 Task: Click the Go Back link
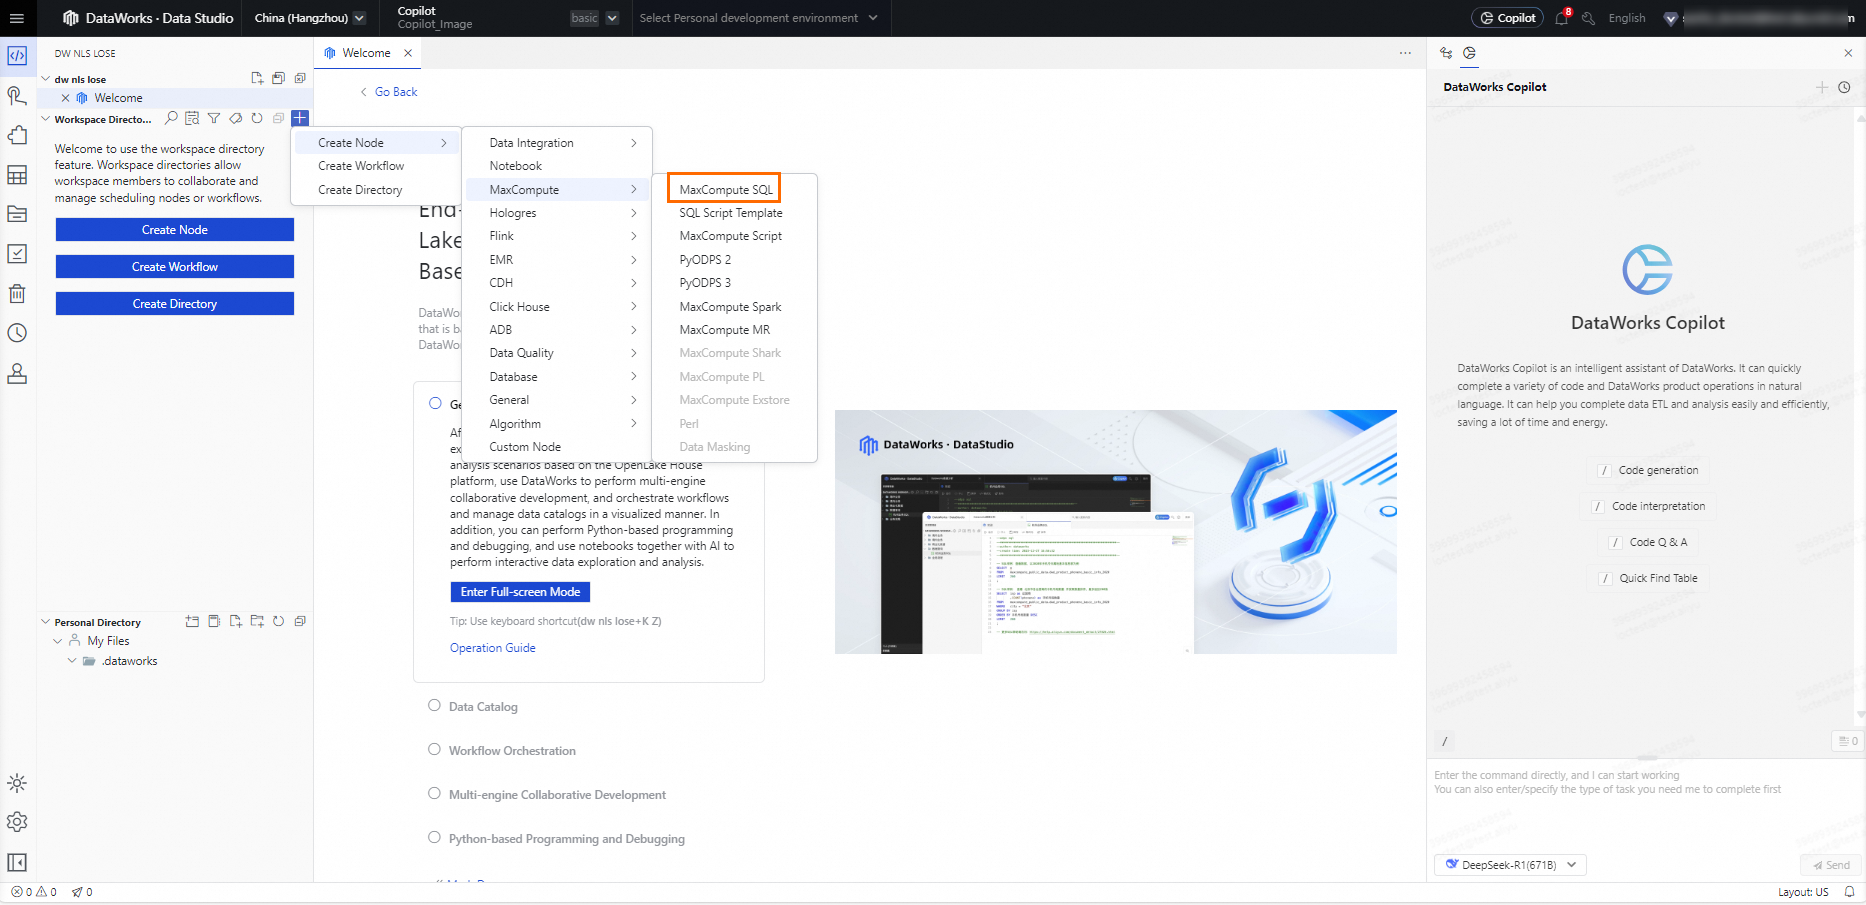pos(389,92)
